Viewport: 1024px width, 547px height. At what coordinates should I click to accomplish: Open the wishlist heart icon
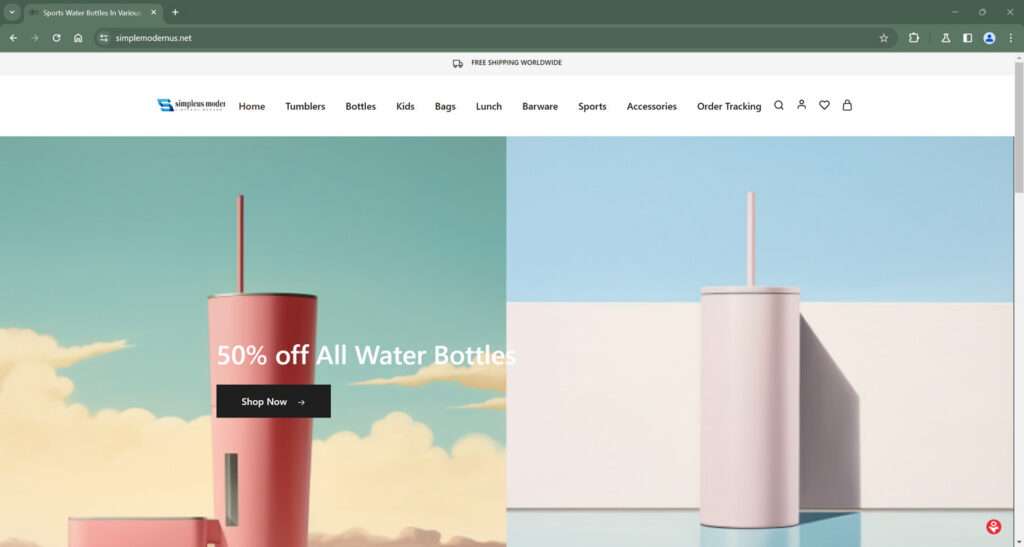click(x=824, y=105)
